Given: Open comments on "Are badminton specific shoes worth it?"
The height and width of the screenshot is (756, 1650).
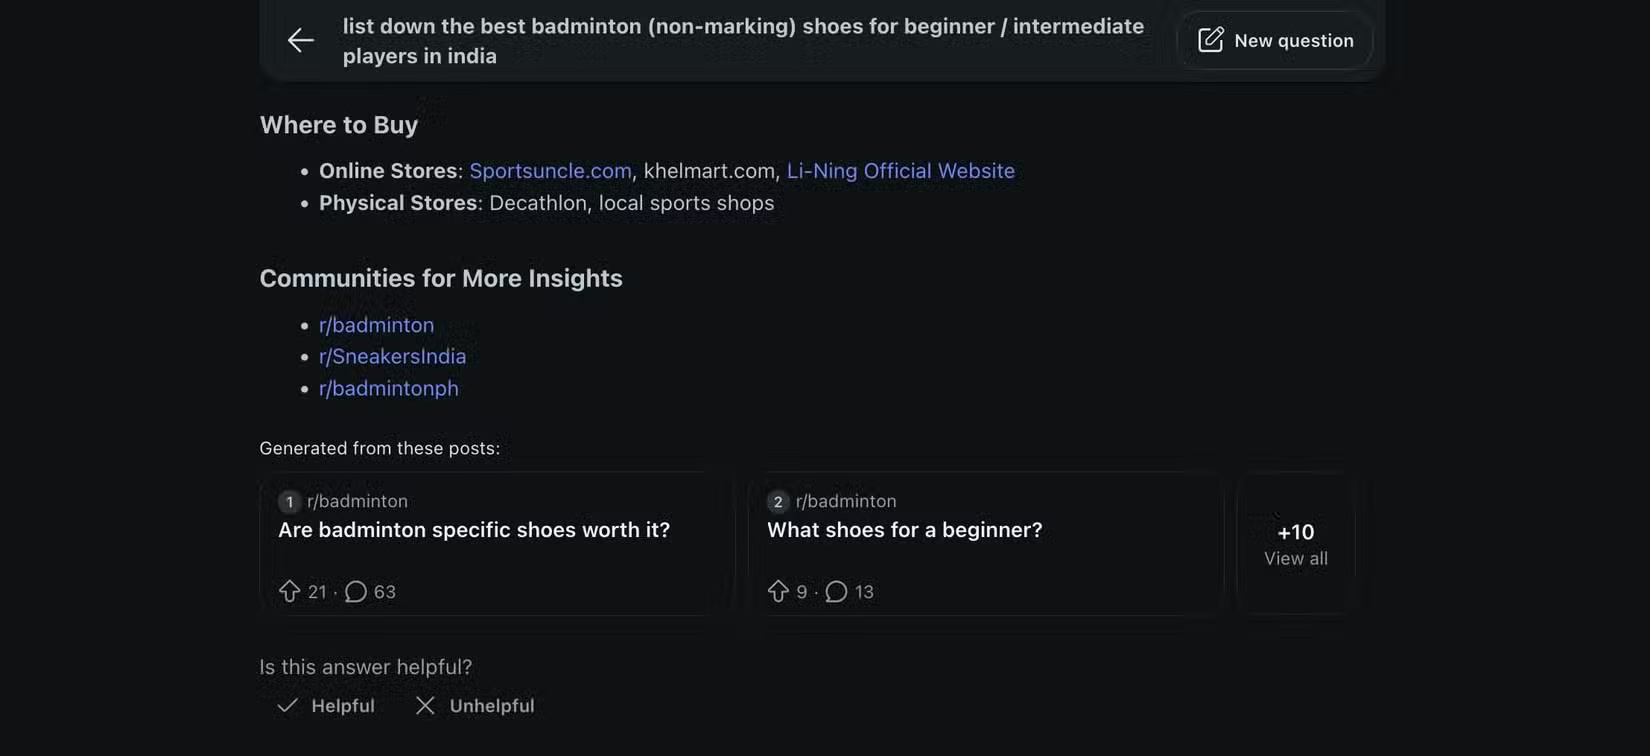Looking at the screenshot, I should (356, 591).
